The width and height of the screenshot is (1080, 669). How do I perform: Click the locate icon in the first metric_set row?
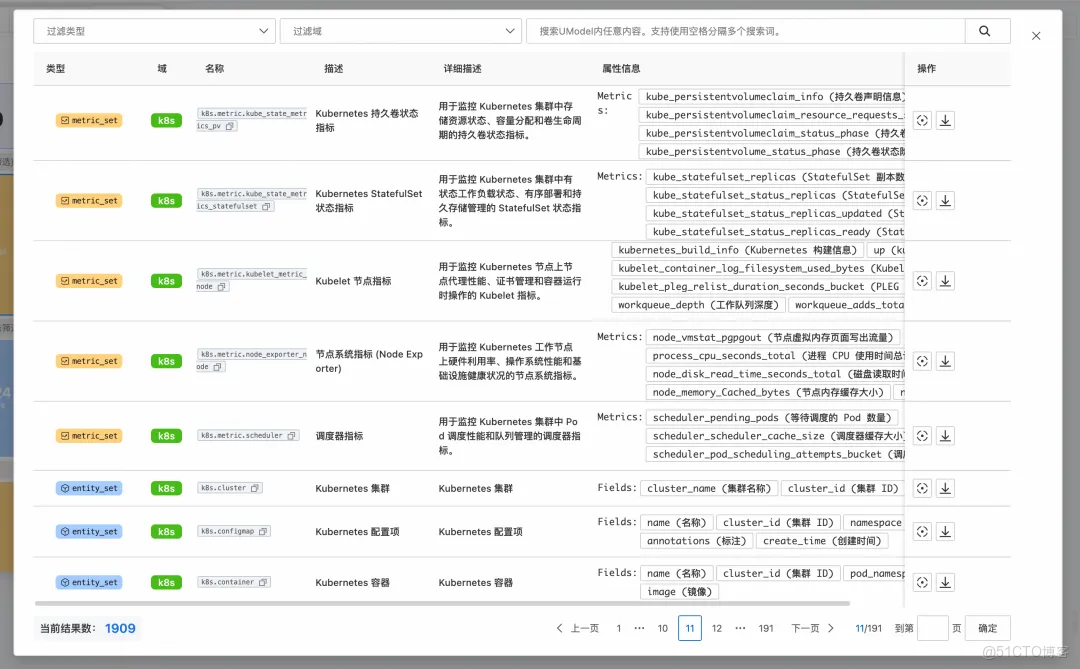click(x=921, y=120)
